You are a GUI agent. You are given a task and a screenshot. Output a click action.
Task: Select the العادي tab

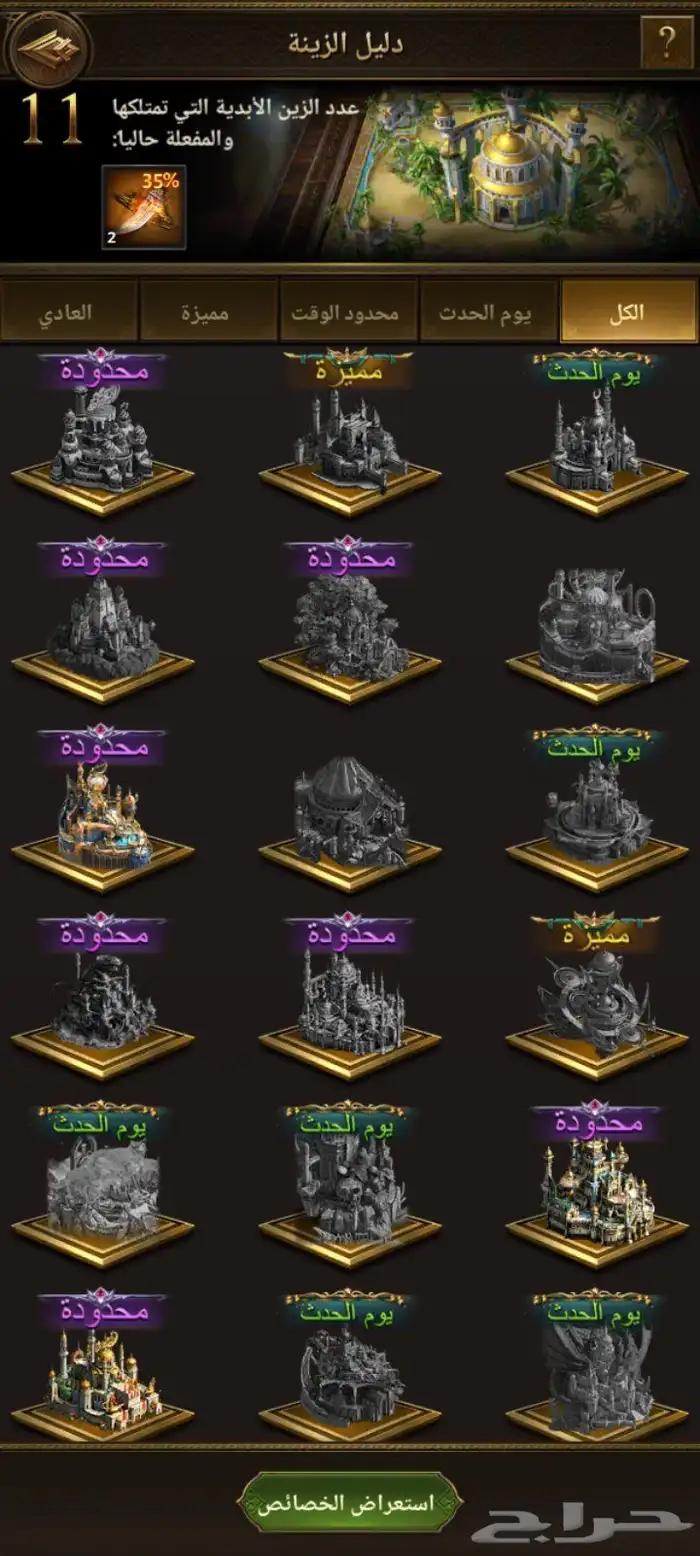click(x=69, y=311)
